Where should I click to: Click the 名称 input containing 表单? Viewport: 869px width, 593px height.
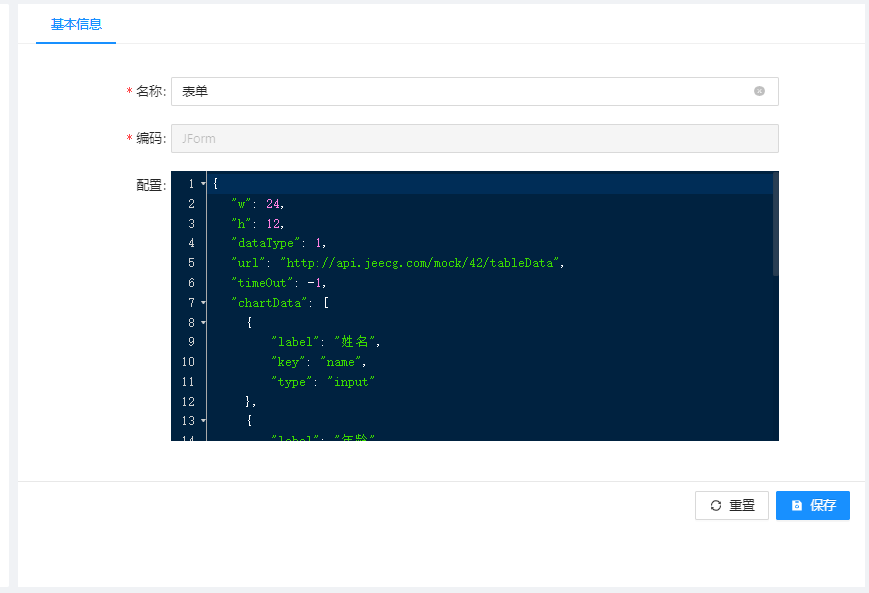click(x=474, y=91)
